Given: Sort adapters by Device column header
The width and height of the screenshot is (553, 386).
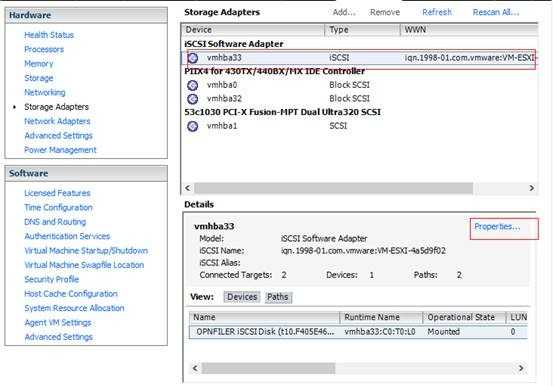Looking at the screenshot, I should pyautogui.click(x=253, y=30).
